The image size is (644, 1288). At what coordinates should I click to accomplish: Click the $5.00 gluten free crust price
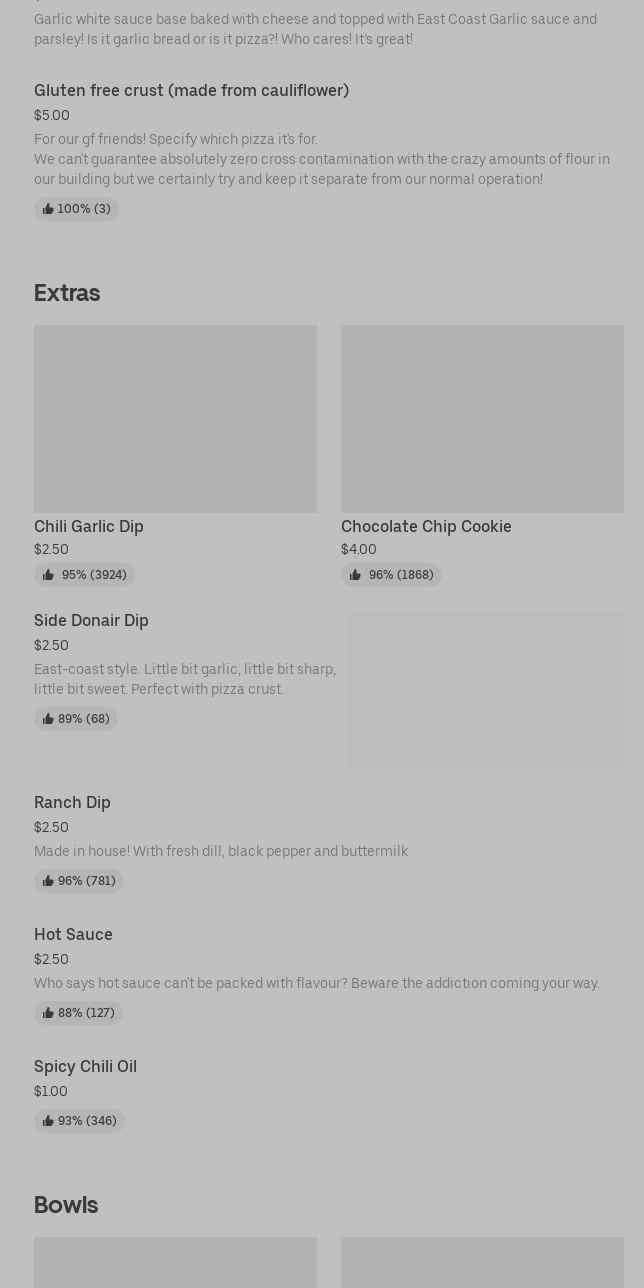pyautogui.click(x=52, y=115)
